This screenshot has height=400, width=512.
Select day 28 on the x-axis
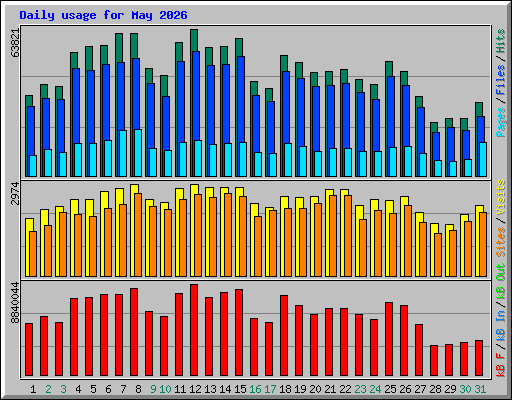(x=435, y=389)
